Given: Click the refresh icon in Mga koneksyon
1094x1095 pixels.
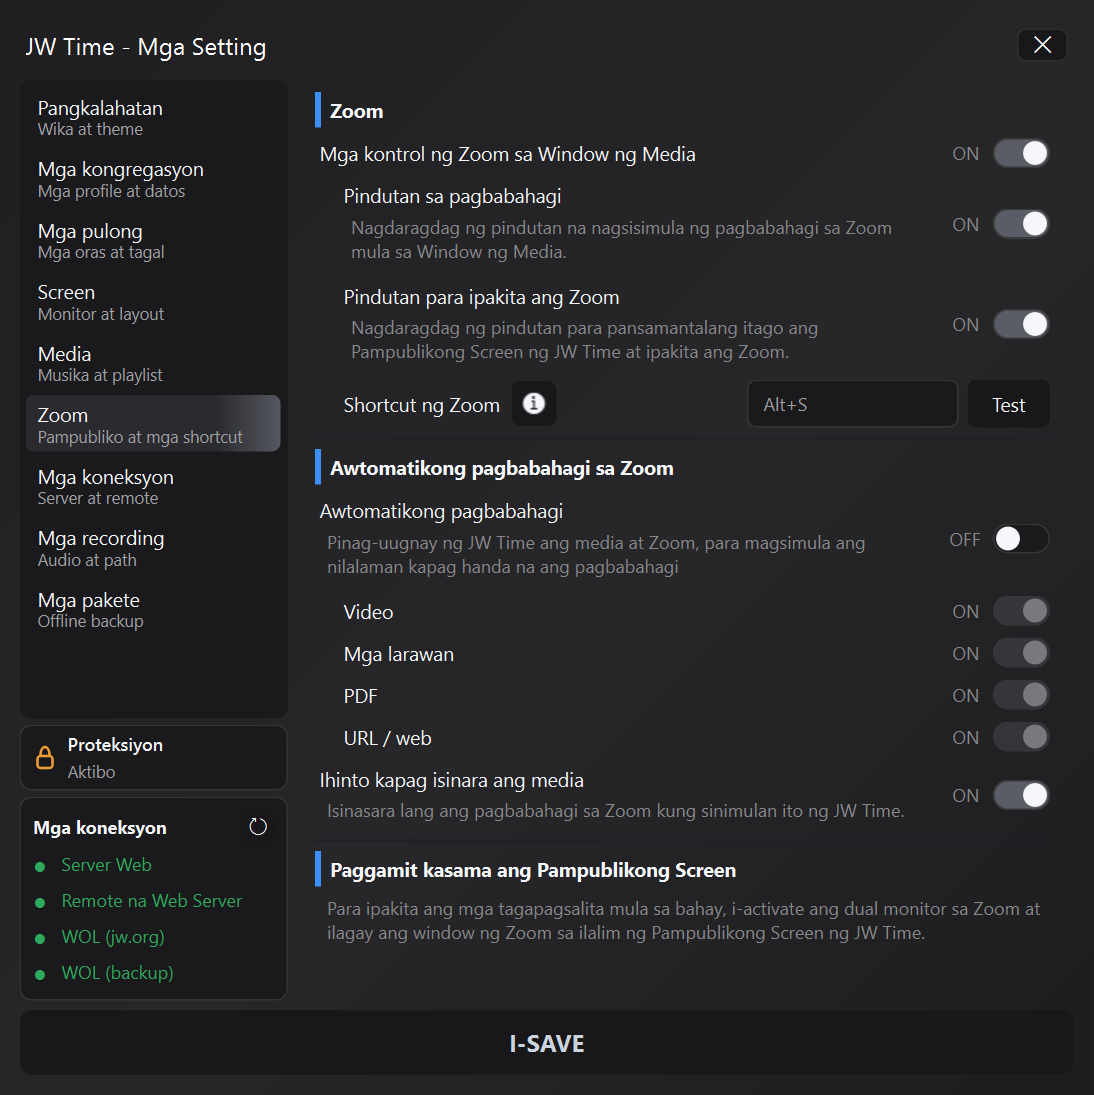Looking at the screenshot, I should click(x=258, y=827).
